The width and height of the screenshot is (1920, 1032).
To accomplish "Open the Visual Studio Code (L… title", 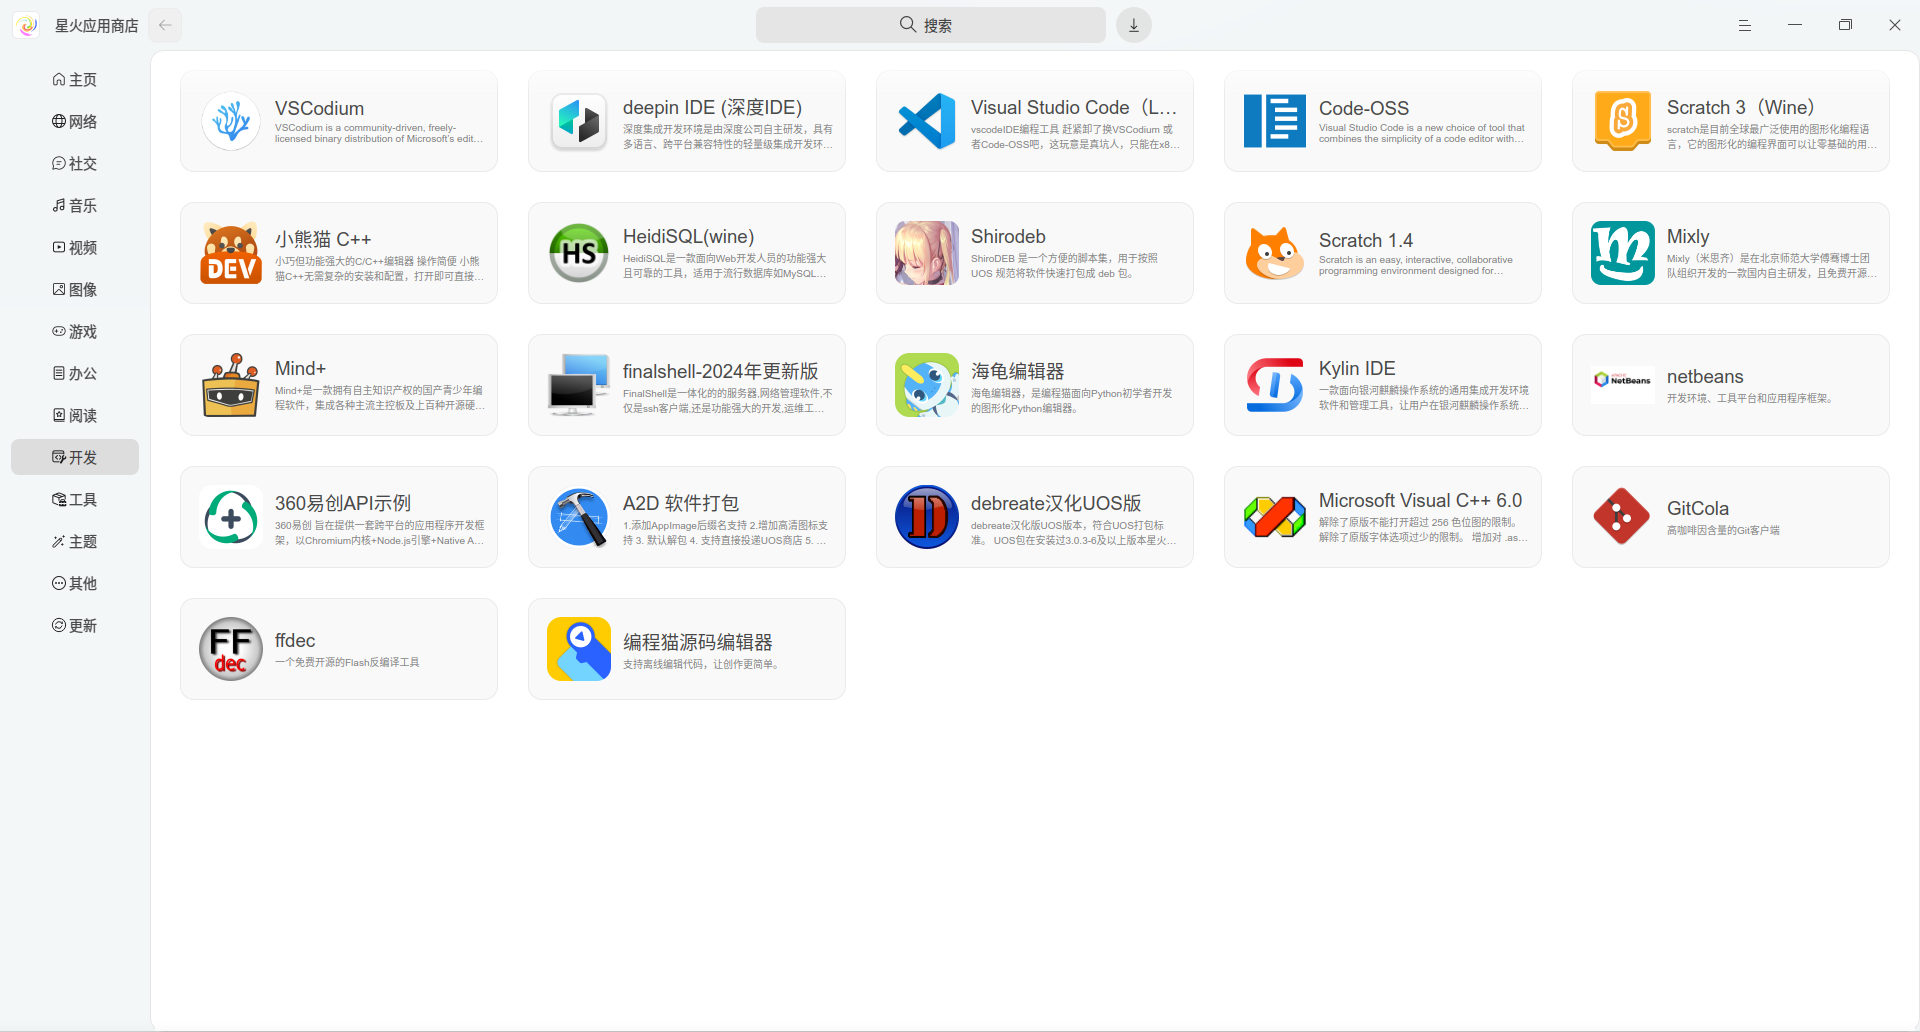I will pos(1073,107).
